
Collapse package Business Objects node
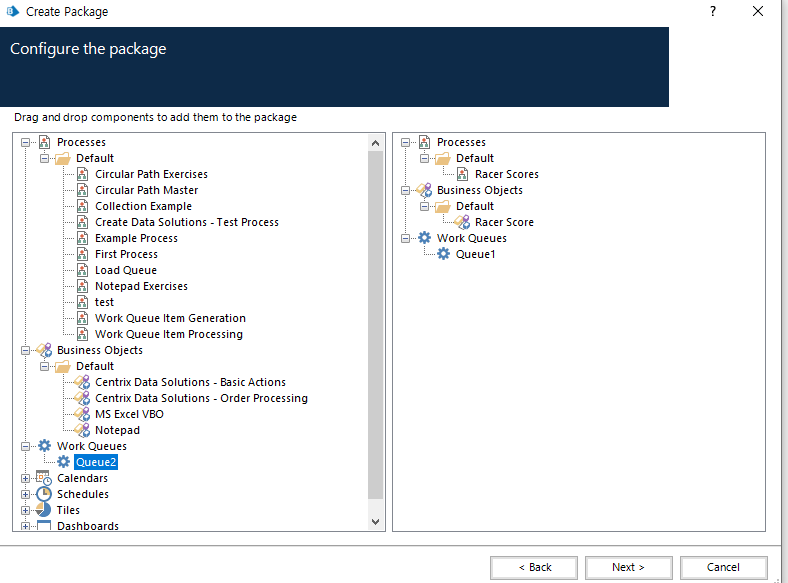tap(405, 191)
